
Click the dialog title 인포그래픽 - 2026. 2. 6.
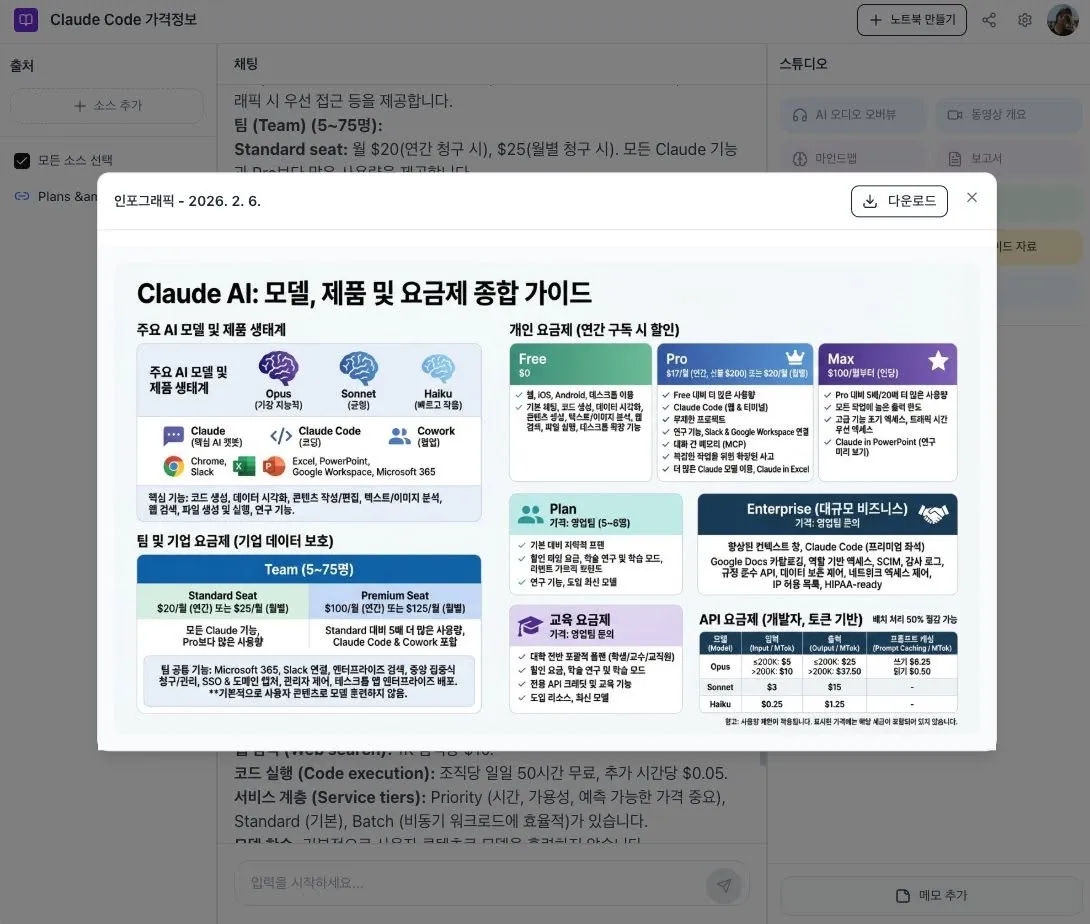click(x=187, y=201)
